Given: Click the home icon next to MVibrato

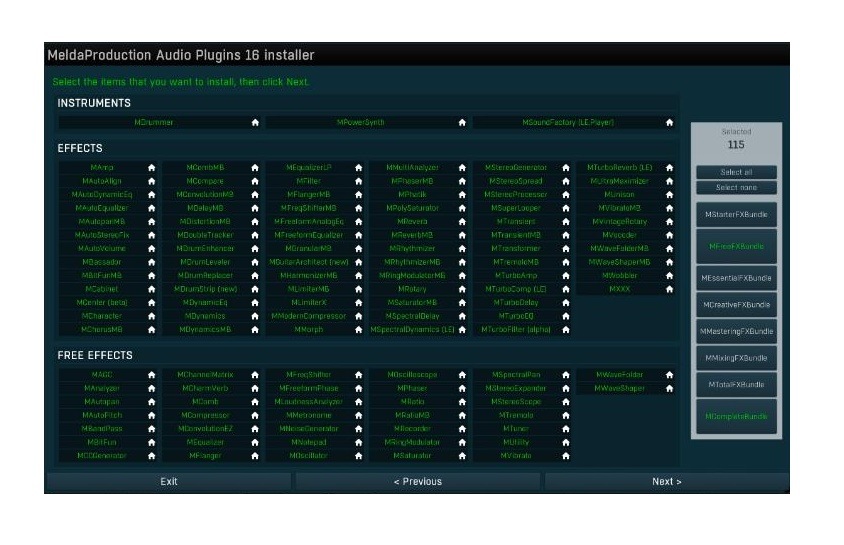Looking at the screenshot, I should (566, 456).
